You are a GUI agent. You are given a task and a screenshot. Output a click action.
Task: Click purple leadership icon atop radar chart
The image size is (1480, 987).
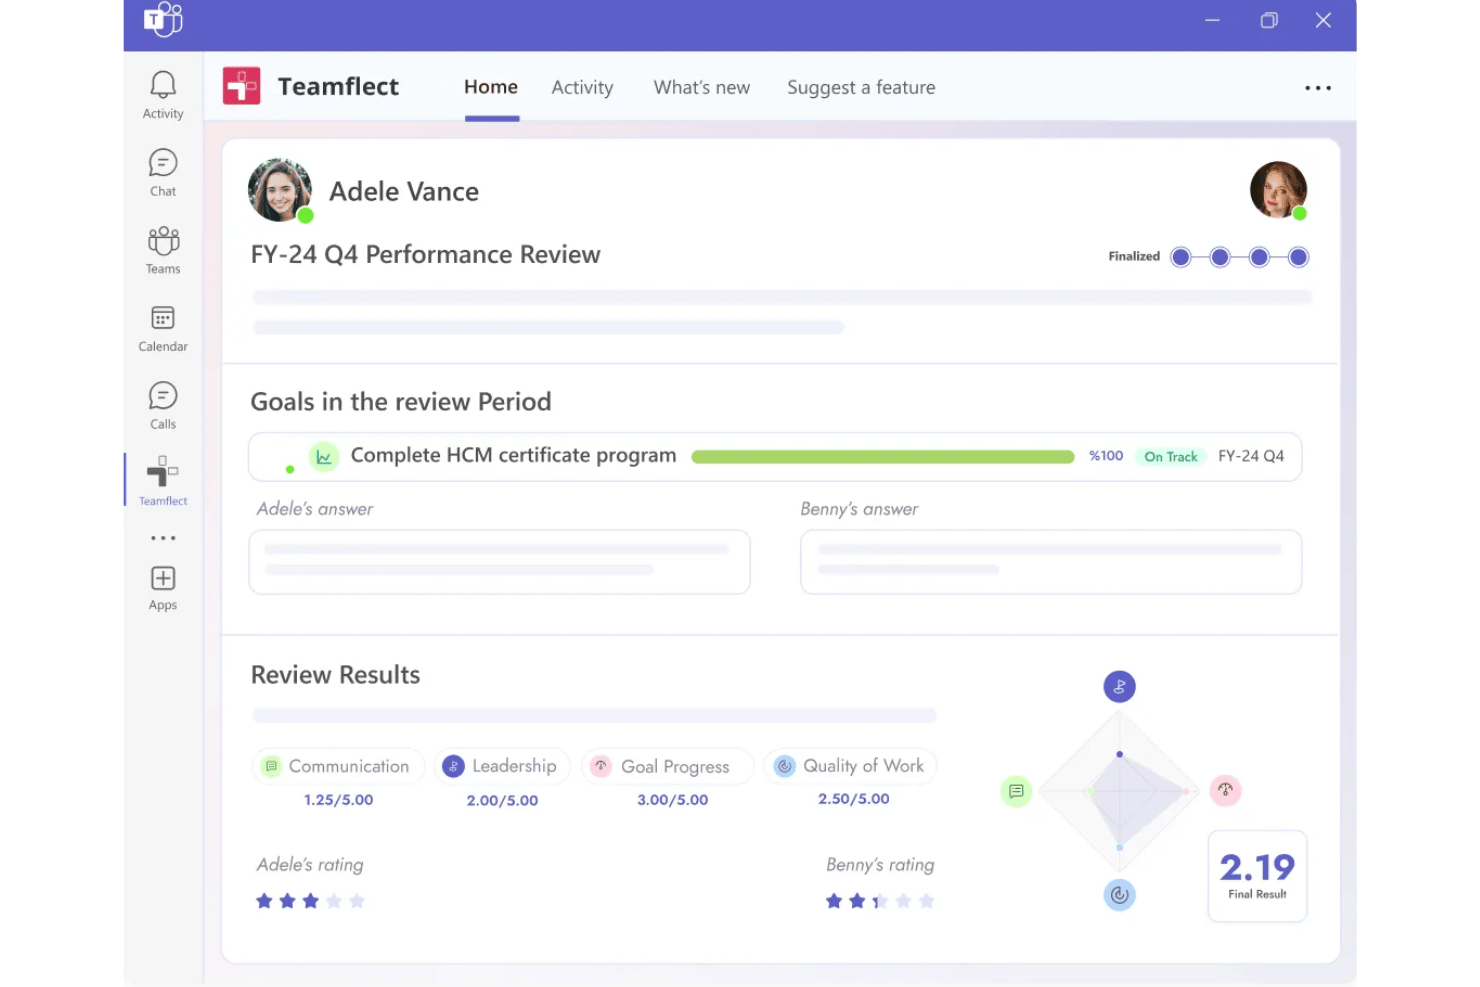[1119, 687]
